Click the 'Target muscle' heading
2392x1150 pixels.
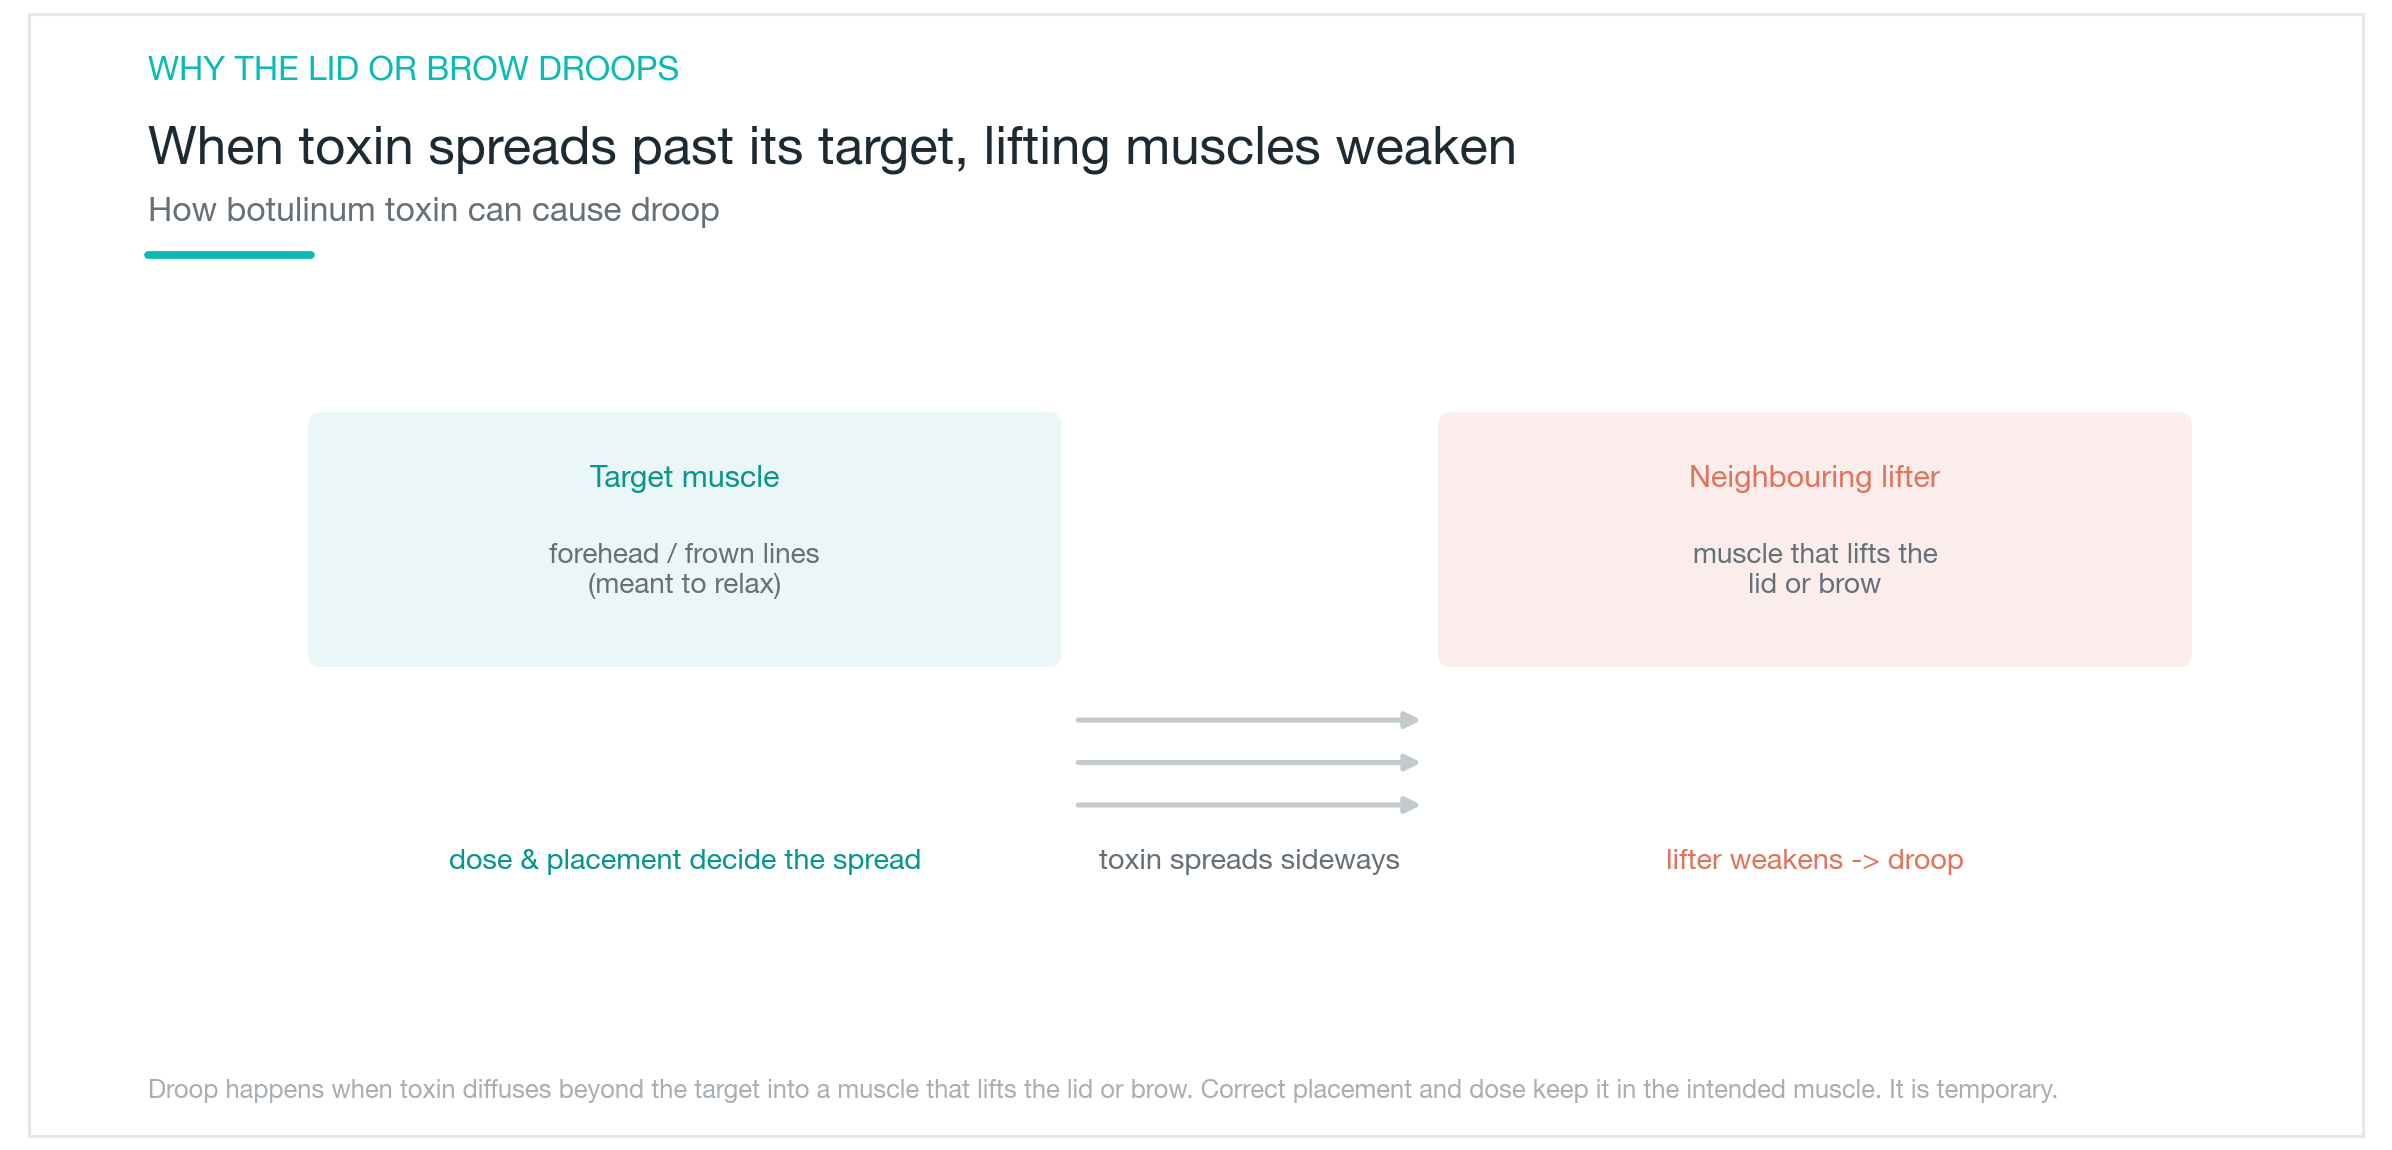[x=684, y=477]
